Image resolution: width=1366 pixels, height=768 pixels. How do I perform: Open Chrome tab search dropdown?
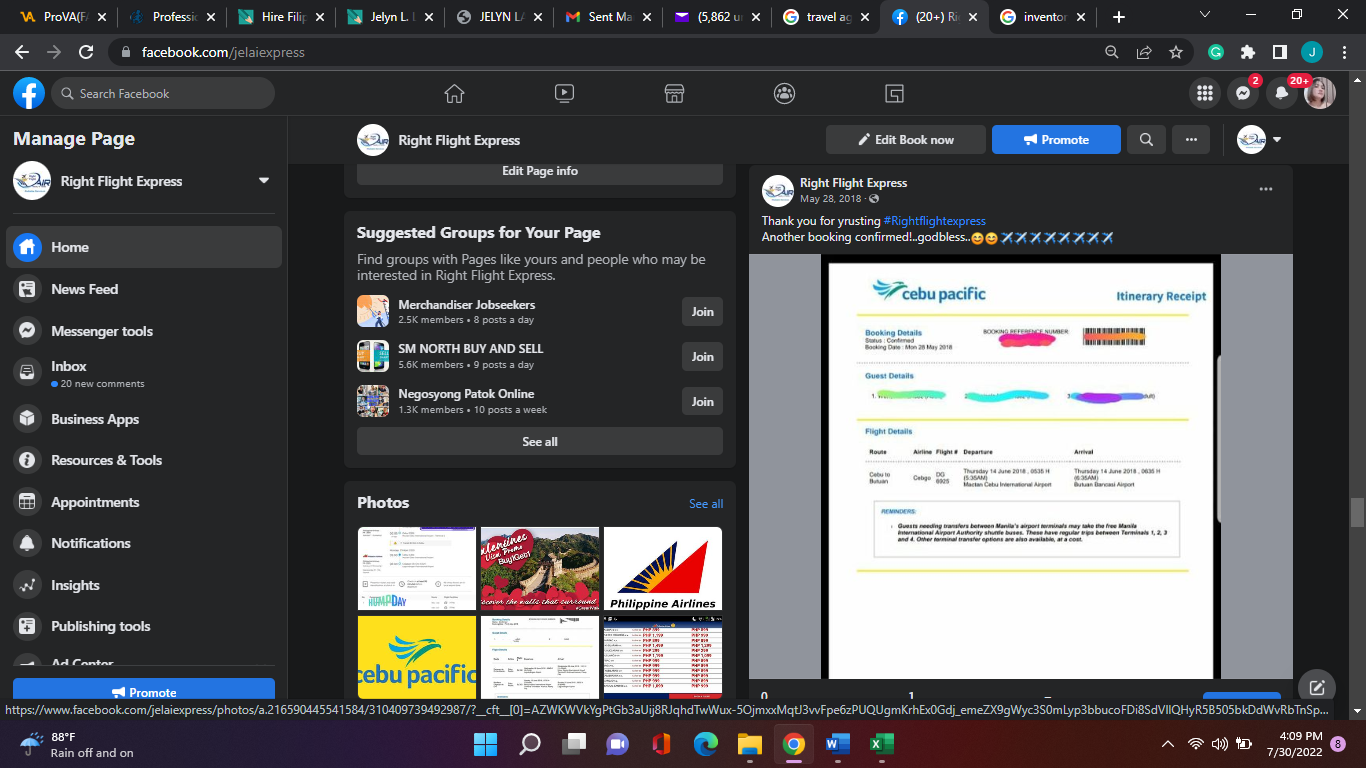[x=1204, y=15]
